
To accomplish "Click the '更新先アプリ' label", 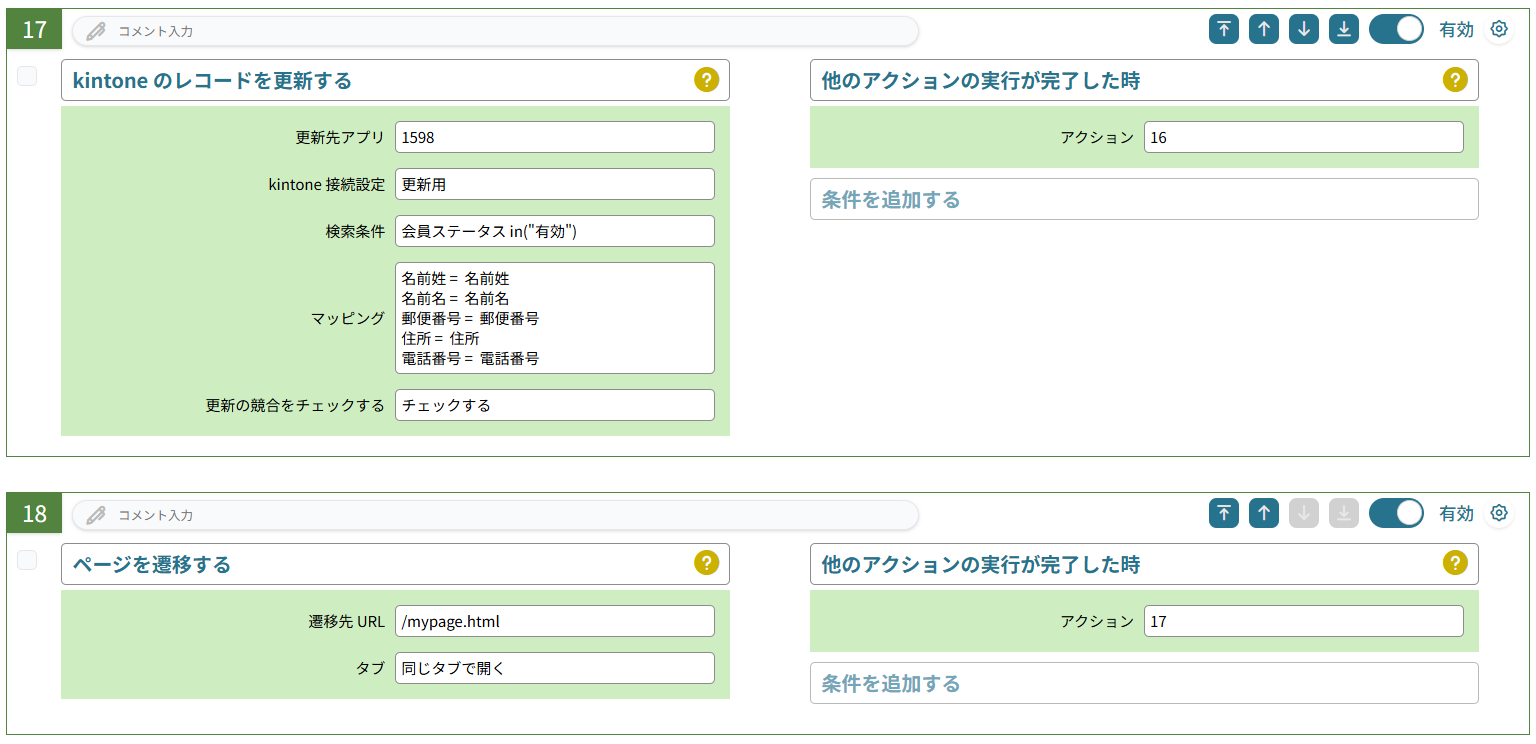I will [x=340, y=137].
